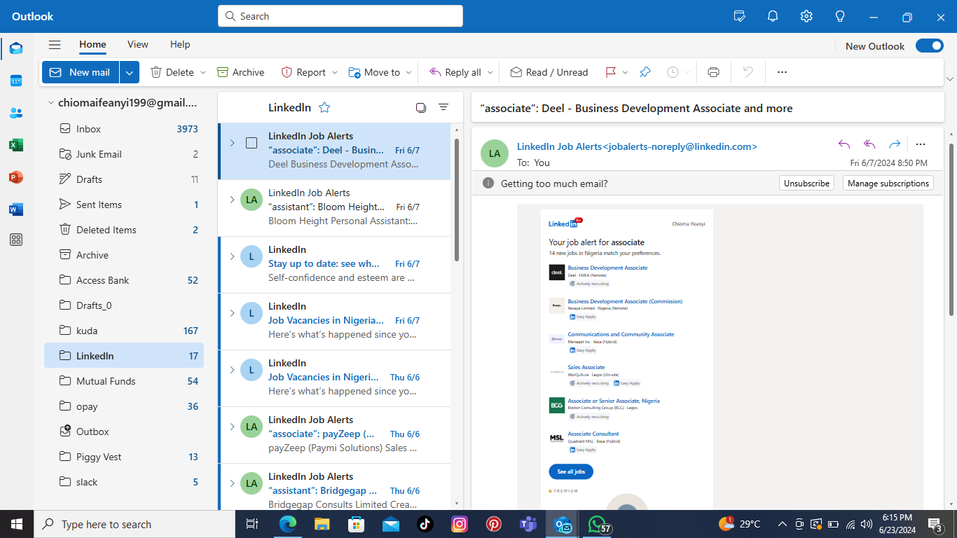Viewport: 957px width, 538px height.
Task: Open the Junk Email folder
Action: pyautogui.click(x=124, y=154)
